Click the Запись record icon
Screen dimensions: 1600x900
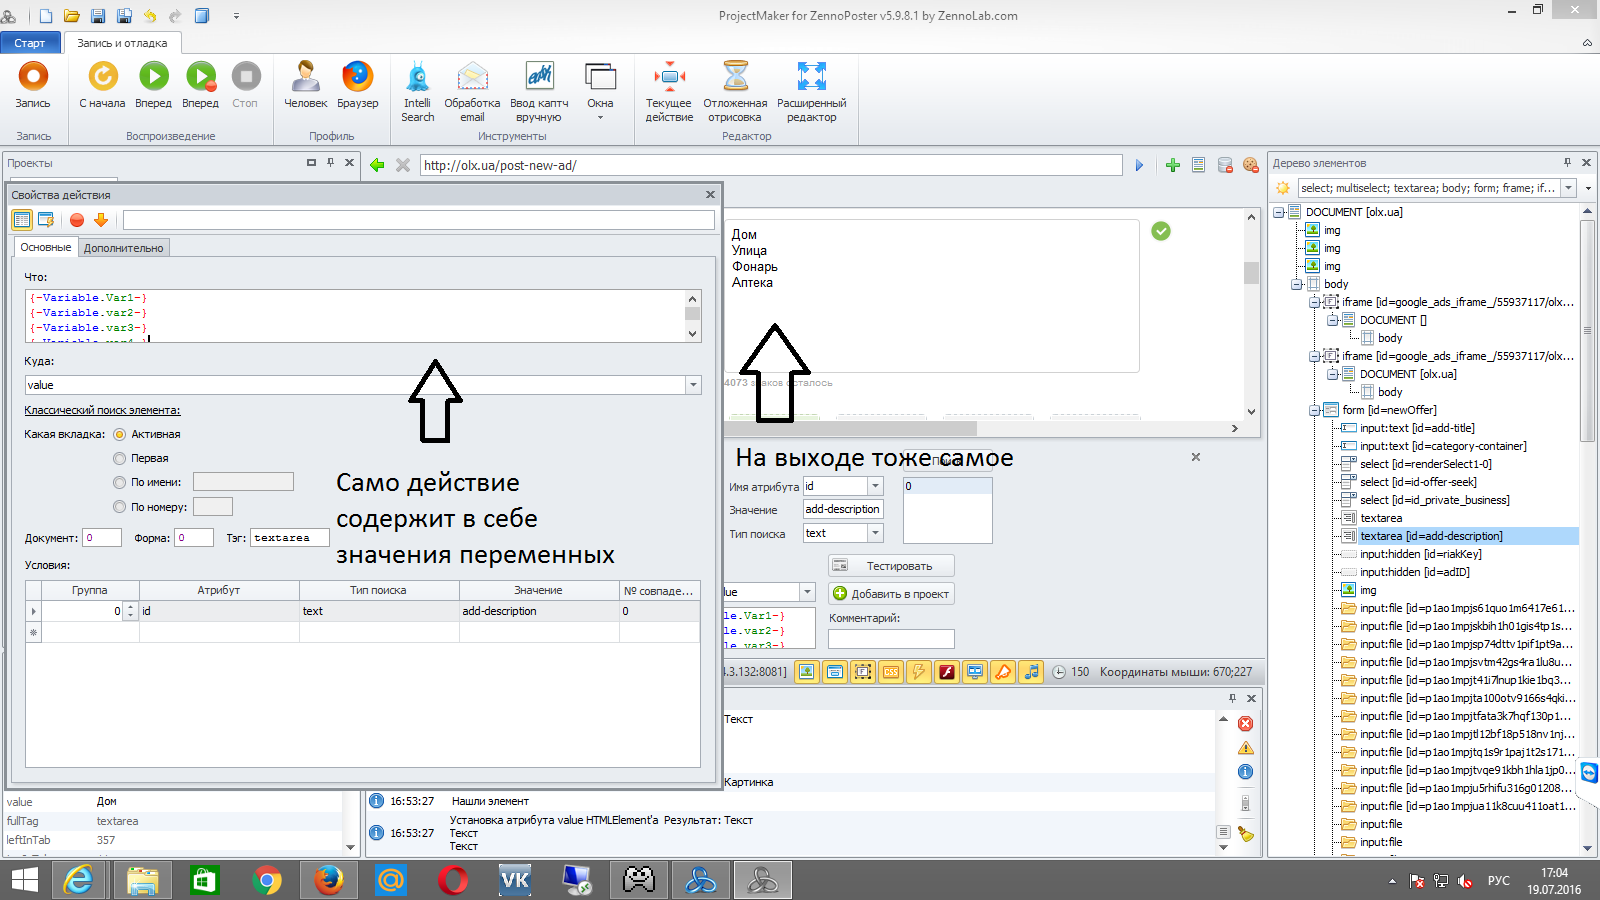click(33, 77)
